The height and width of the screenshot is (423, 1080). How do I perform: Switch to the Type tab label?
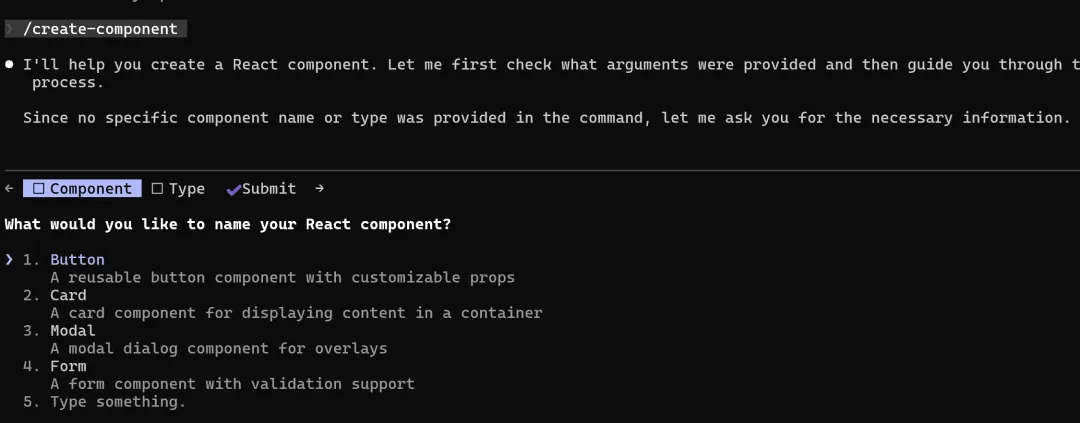tap(186, 188)
